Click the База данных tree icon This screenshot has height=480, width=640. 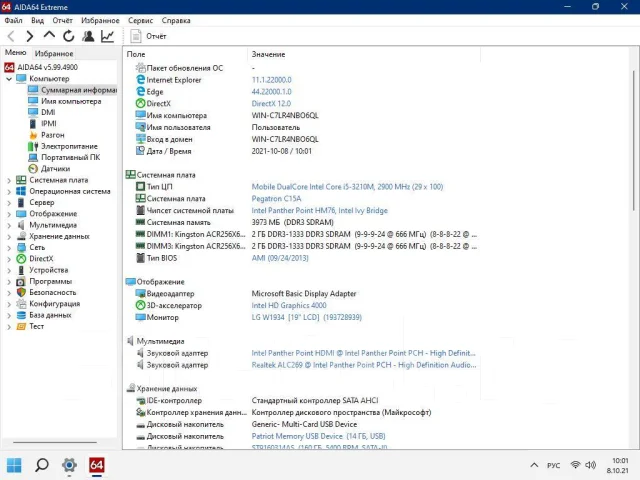pos(21,315)
